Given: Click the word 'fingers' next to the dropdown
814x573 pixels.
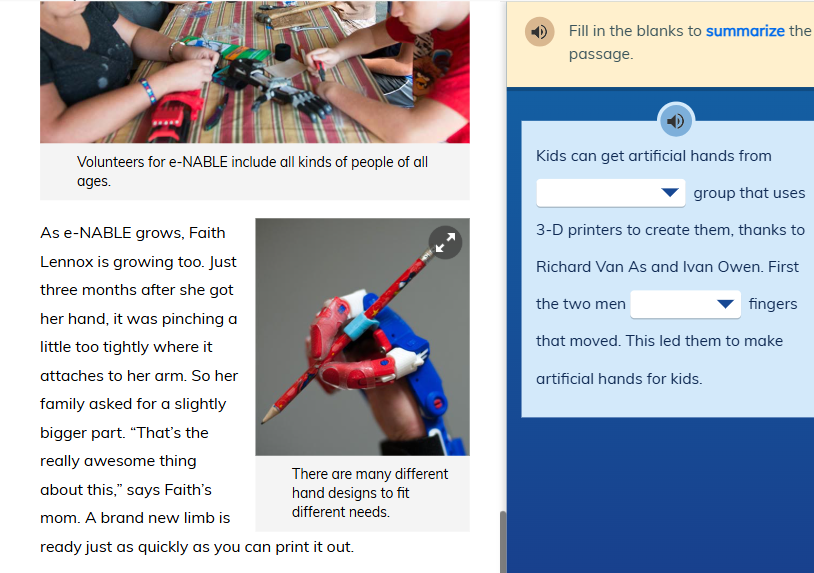Looking at the screenshot, I should (772, 304).
